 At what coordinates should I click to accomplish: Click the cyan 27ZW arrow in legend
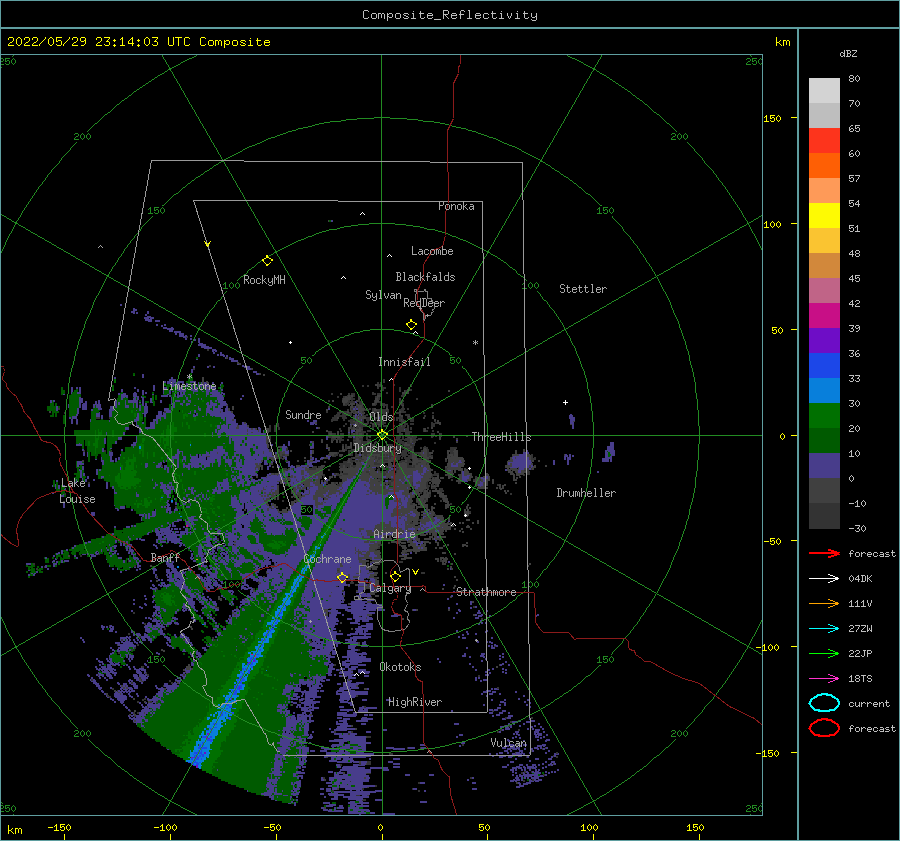pos(824,629)
